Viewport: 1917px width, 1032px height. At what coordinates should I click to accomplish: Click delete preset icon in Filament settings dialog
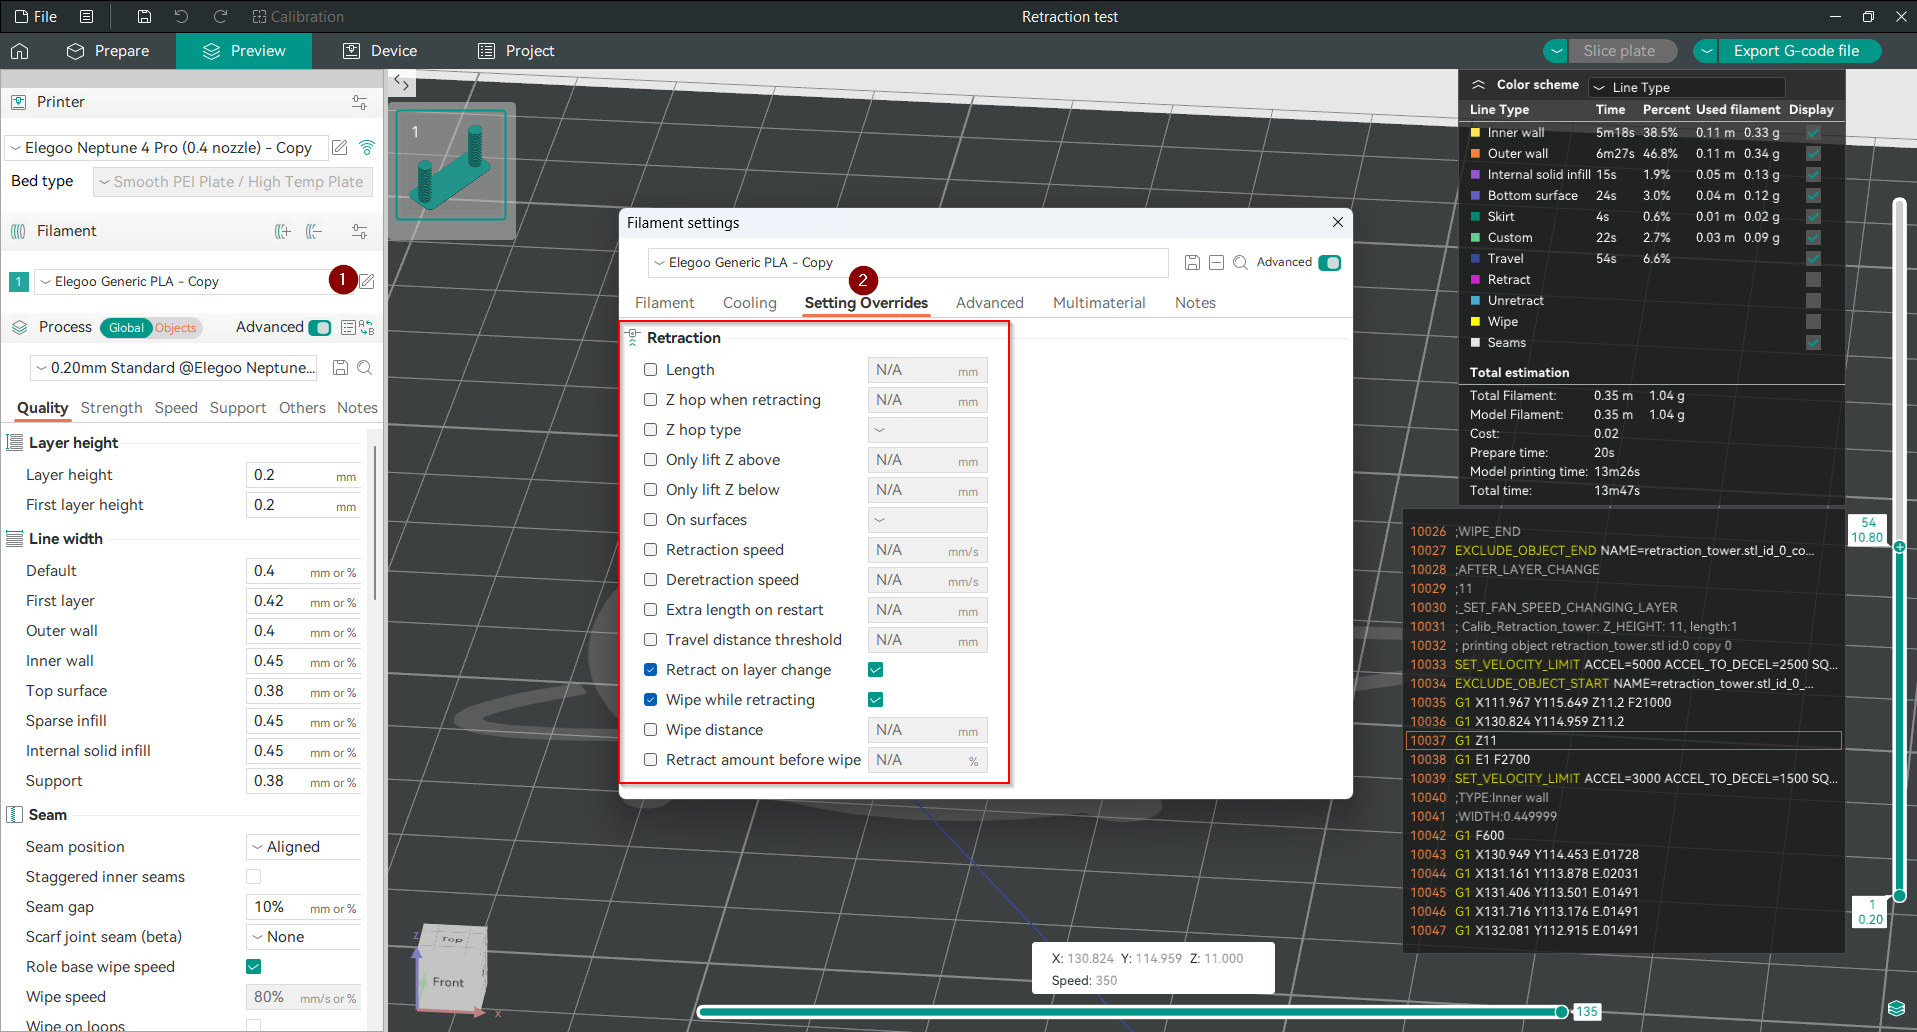(x=1216, y=262)
